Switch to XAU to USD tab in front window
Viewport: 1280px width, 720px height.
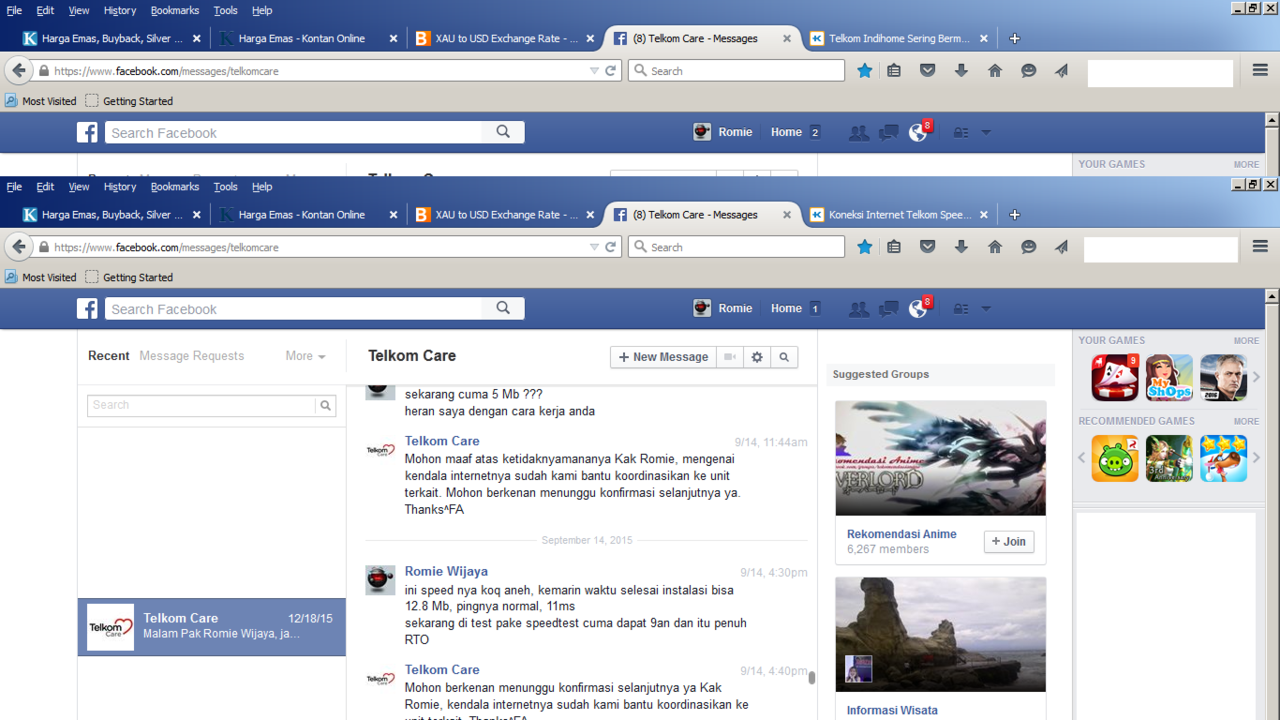click(x=507, y=215)
